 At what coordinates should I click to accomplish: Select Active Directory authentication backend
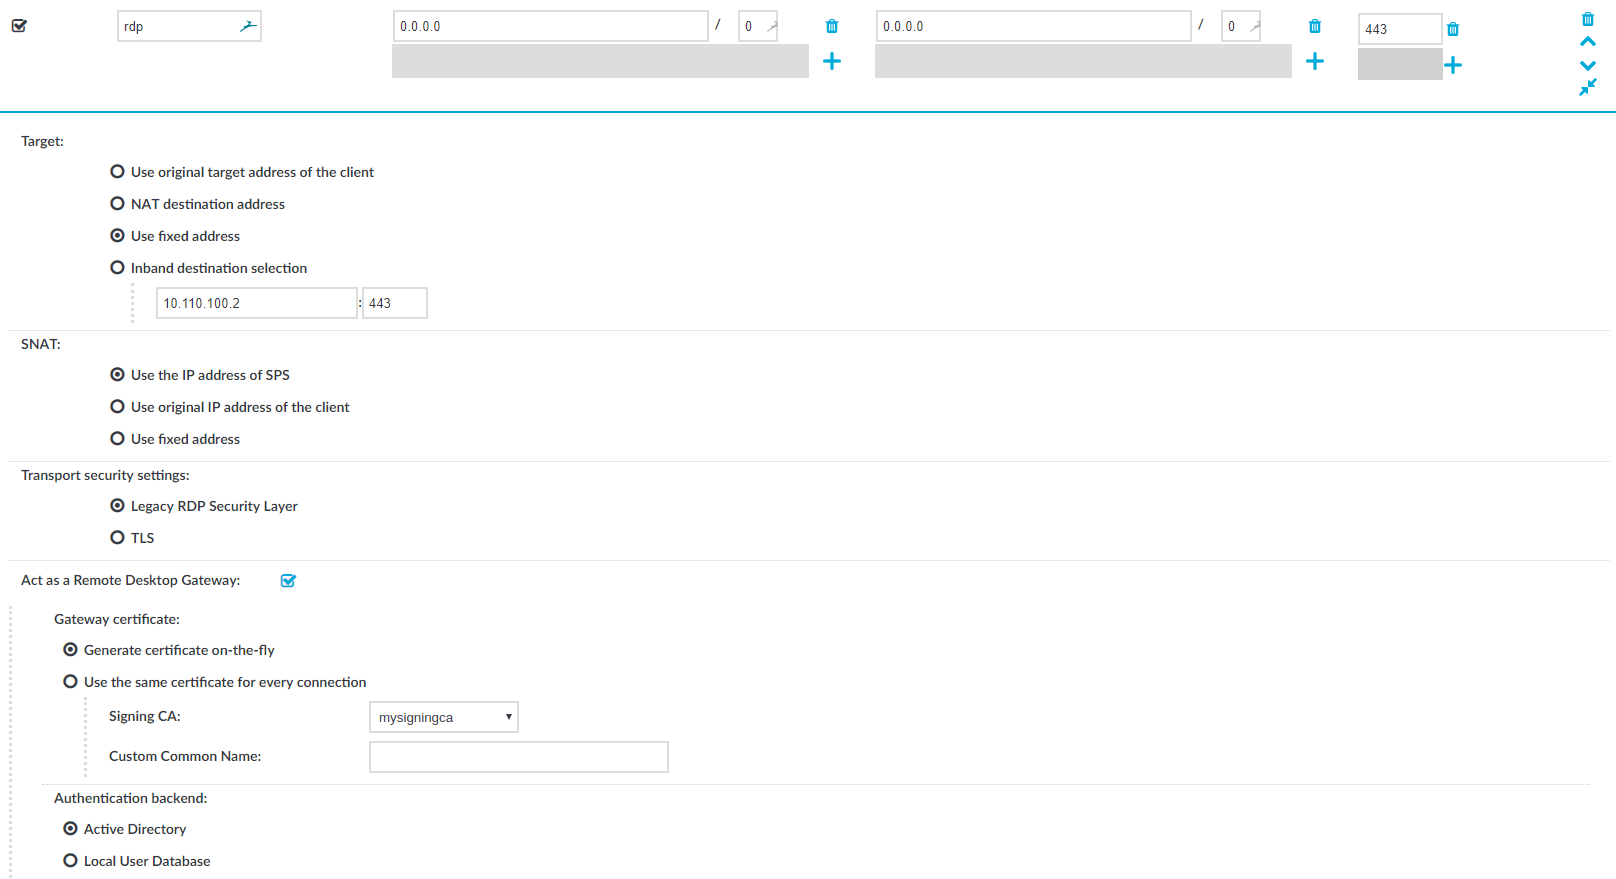[70, 829]
